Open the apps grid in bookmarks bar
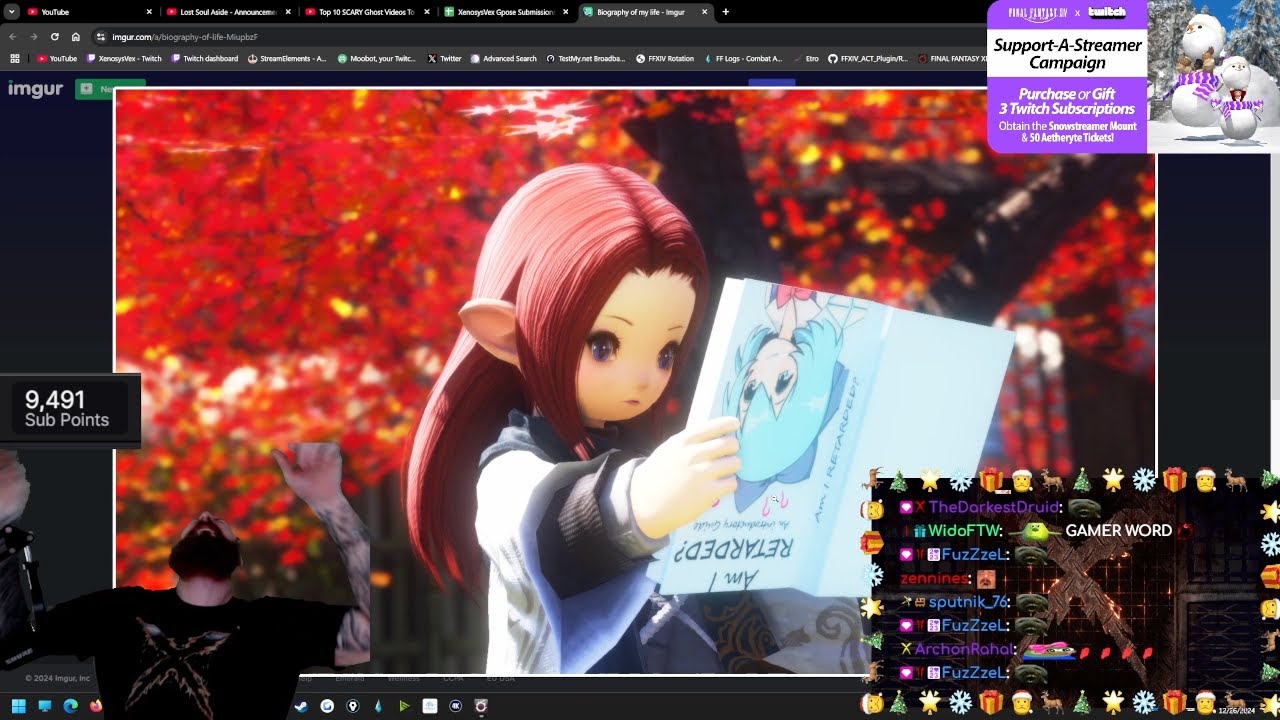The image size is (1280, 720). [x=14, y=59]
